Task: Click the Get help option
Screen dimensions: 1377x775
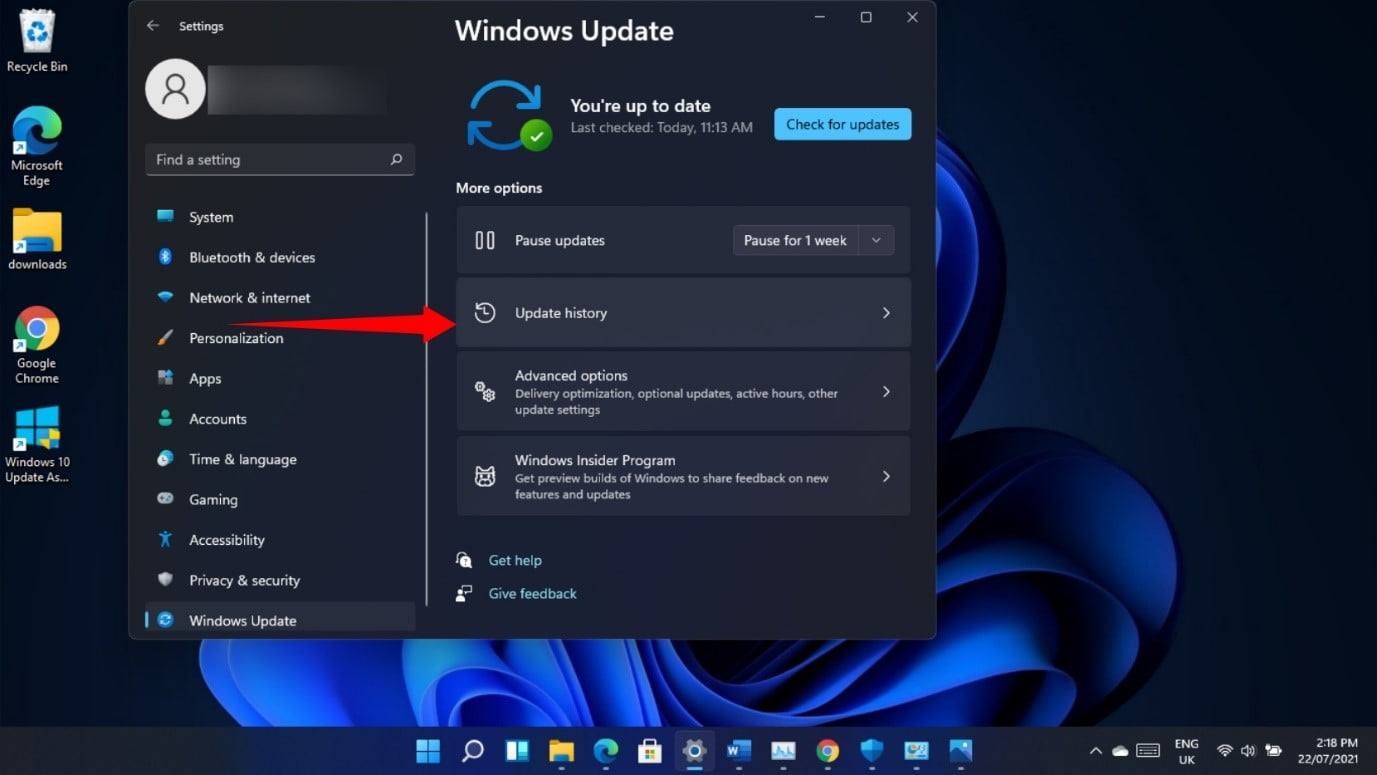Action: (x=515, y=560)
